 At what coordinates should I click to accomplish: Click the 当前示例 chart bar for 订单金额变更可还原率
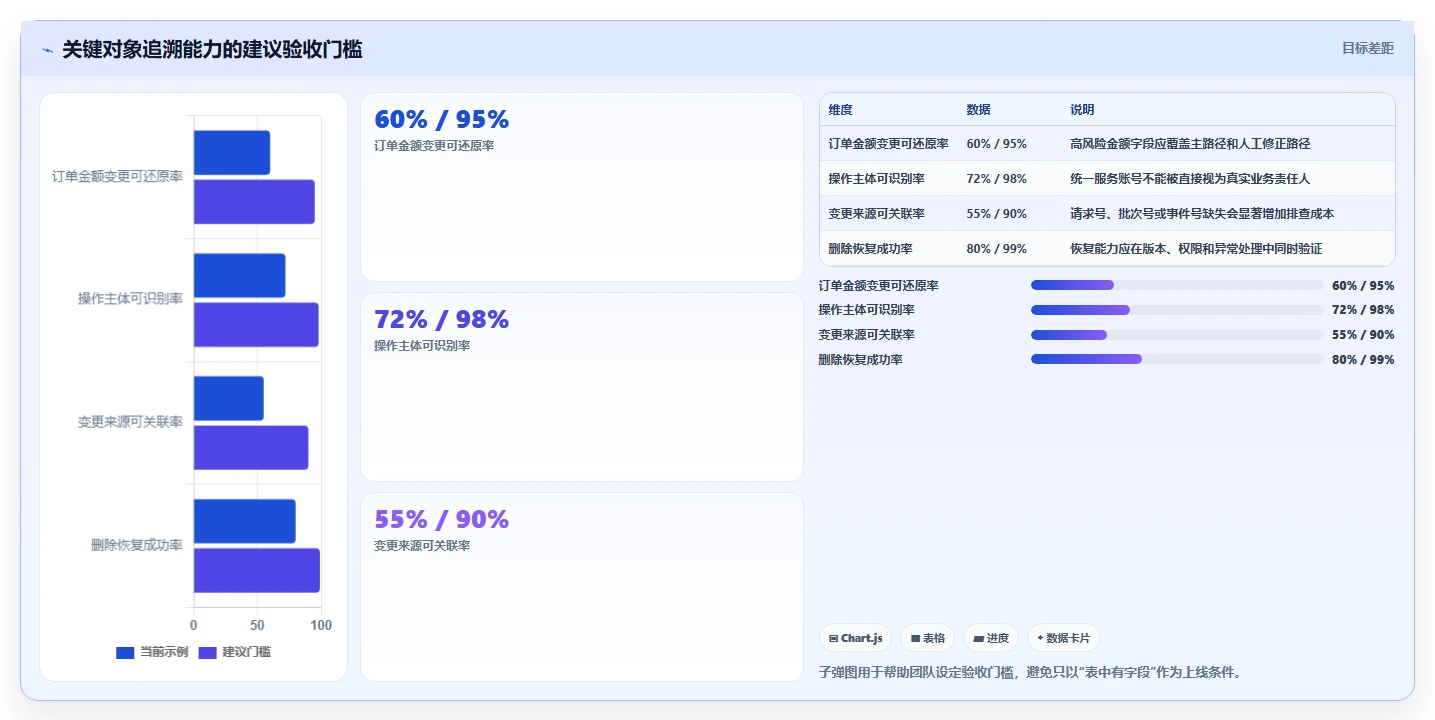232,153
